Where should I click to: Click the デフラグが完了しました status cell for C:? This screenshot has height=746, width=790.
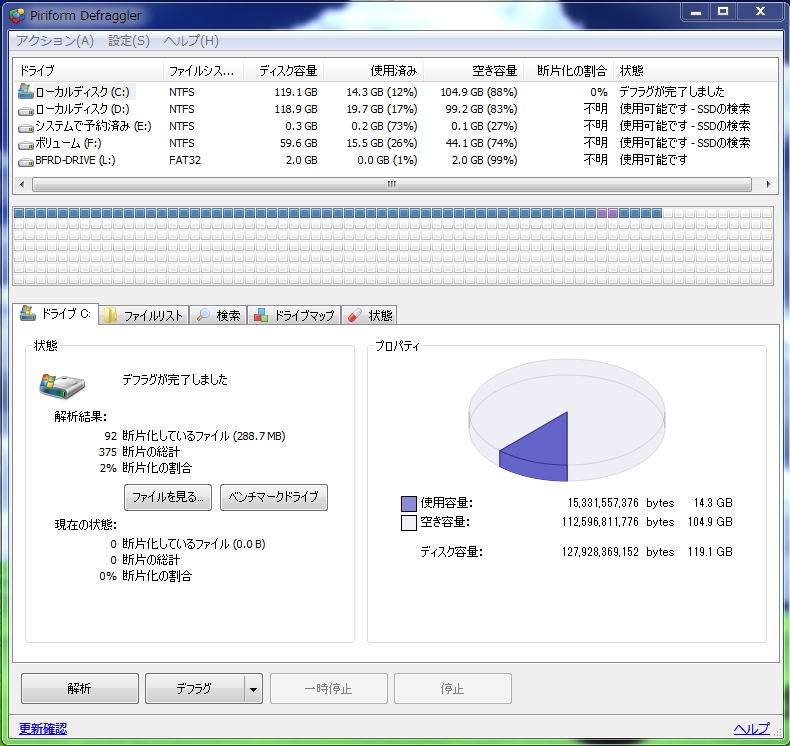(x=672, y=92)
